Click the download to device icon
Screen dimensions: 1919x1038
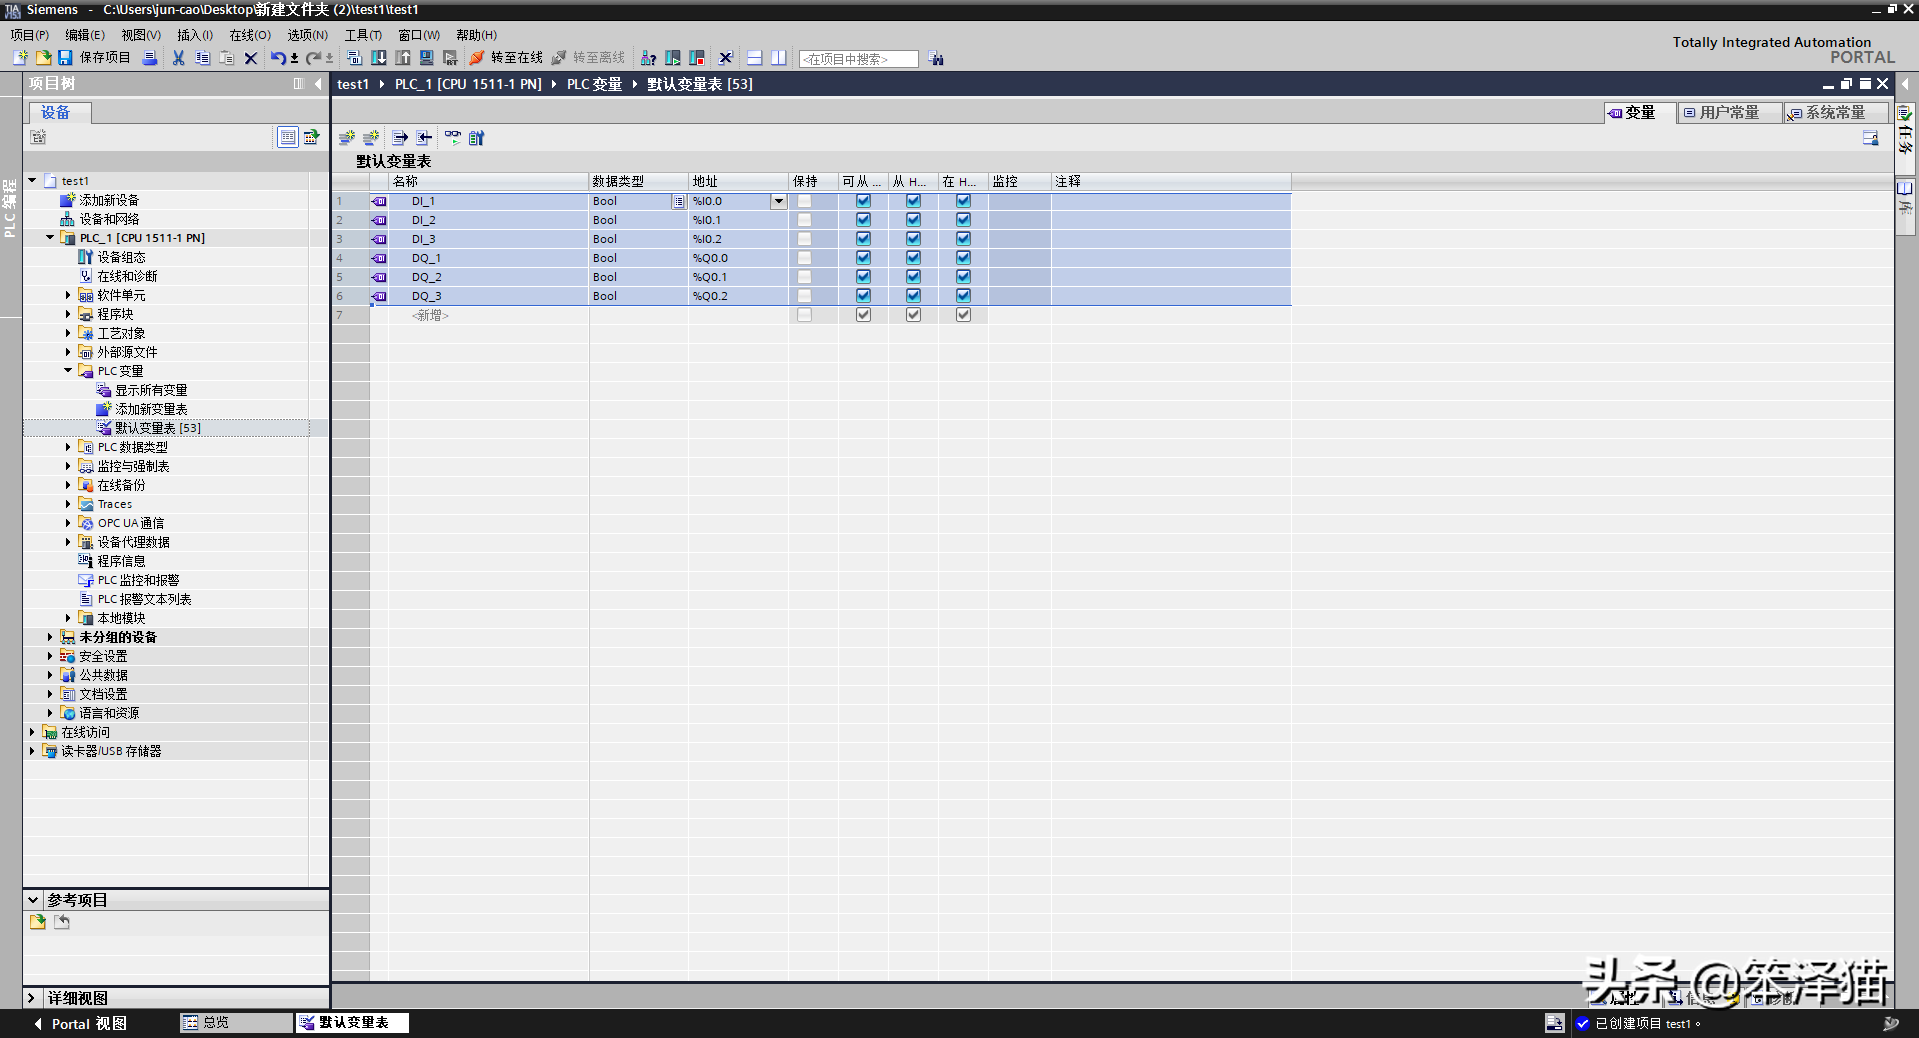(x=379, y=58)
